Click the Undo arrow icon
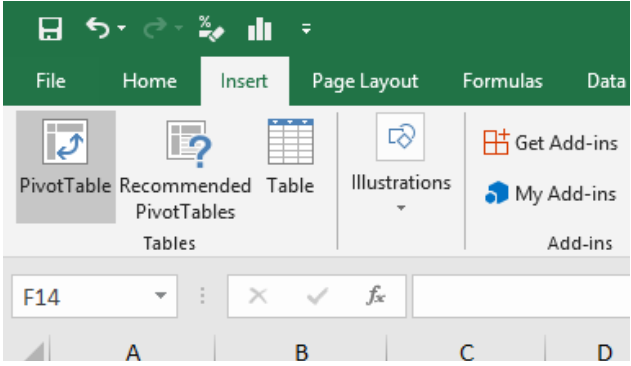This screenshot has width=631, height=366. 98,28
